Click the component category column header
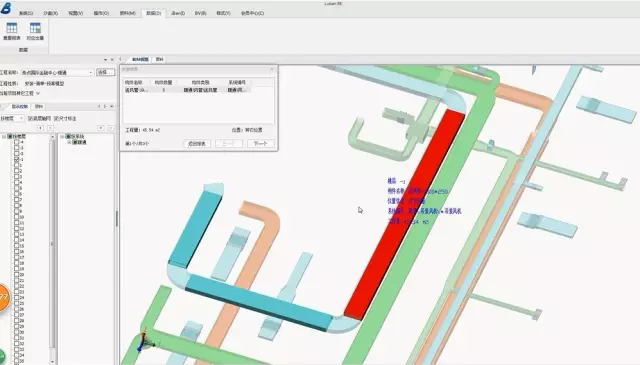Viewport: 640px width, 365px height. click(x=200, y=82)
